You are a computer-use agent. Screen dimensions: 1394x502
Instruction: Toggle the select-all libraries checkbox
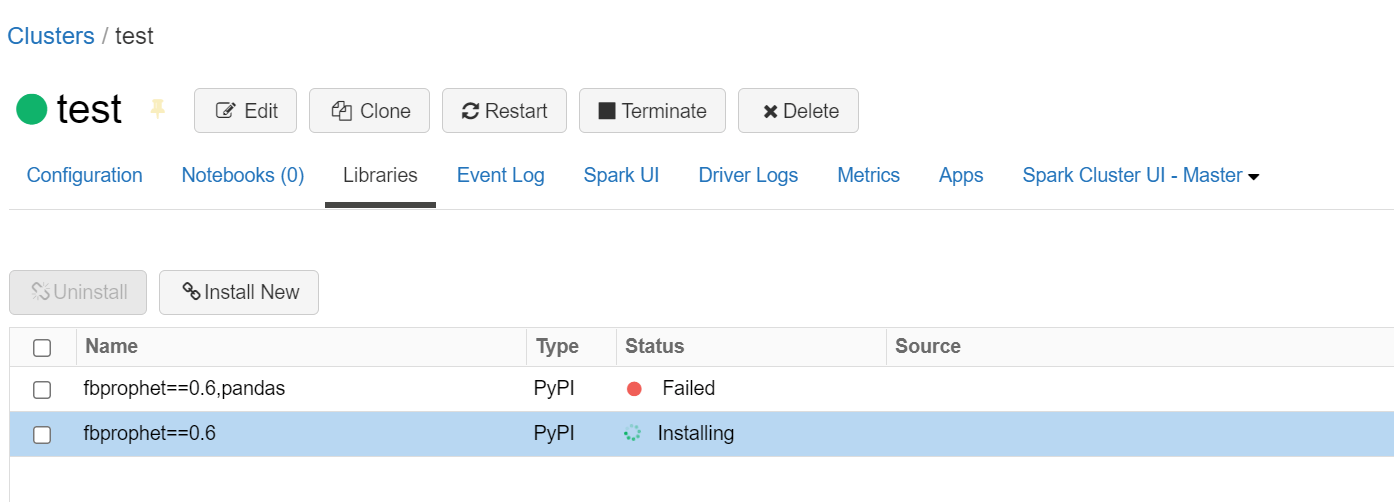click(x=42, y=348)
